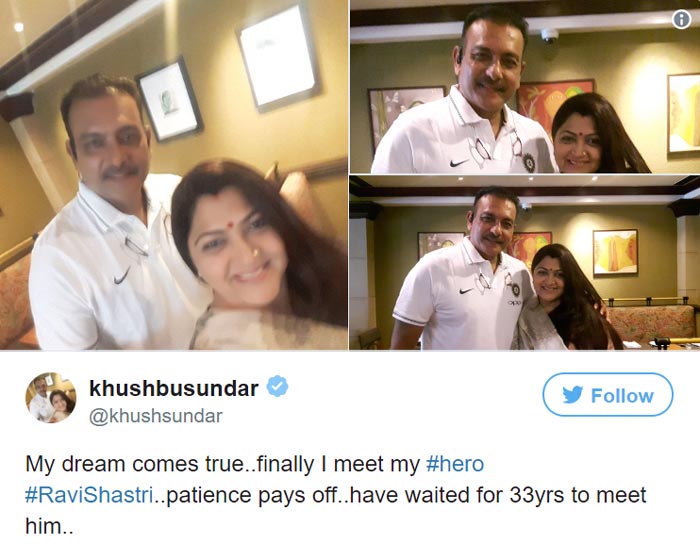Open the khushbusundar profile avatar

coord(50,397)
